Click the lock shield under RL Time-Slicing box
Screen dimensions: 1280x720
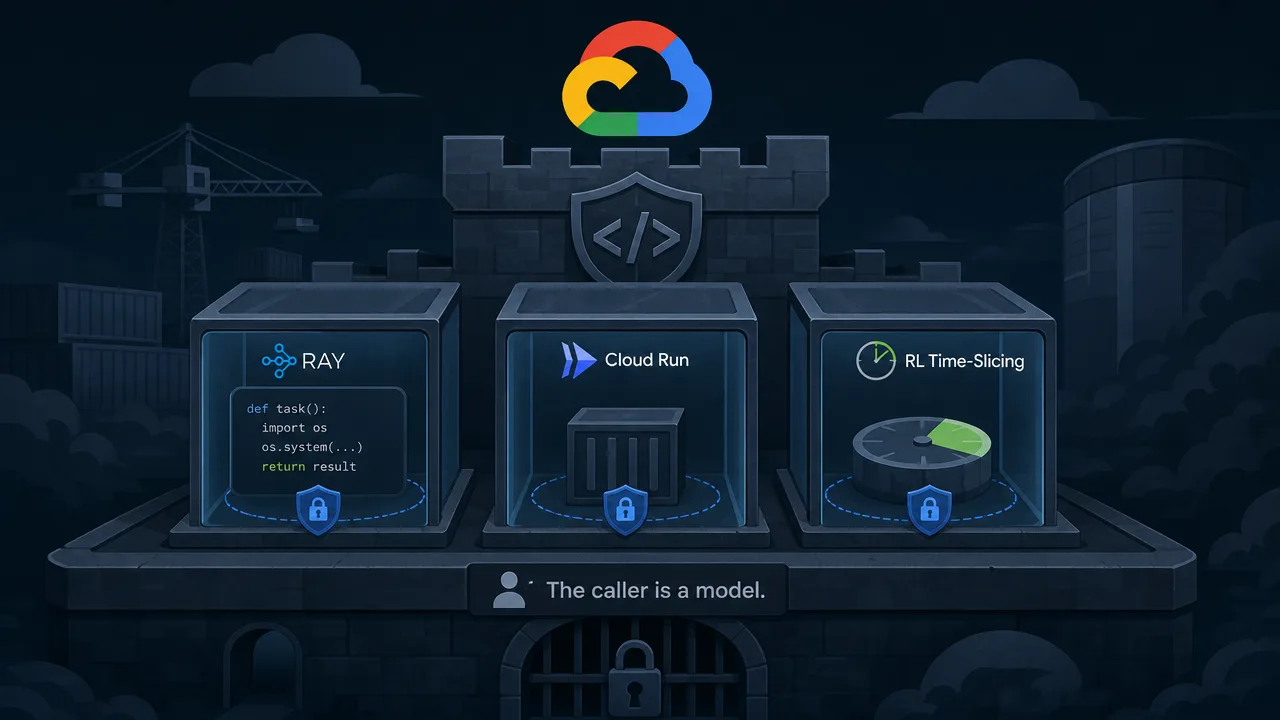(928, 509)
